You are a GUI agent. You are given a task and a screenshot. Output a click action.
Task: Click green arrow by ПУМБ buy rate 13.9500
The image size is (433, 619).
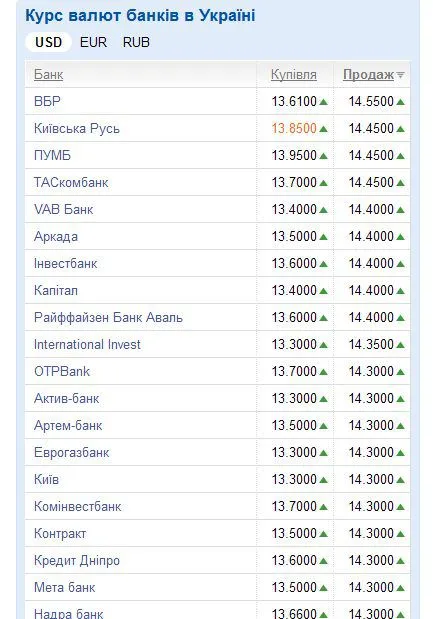[x=323, y=156]
